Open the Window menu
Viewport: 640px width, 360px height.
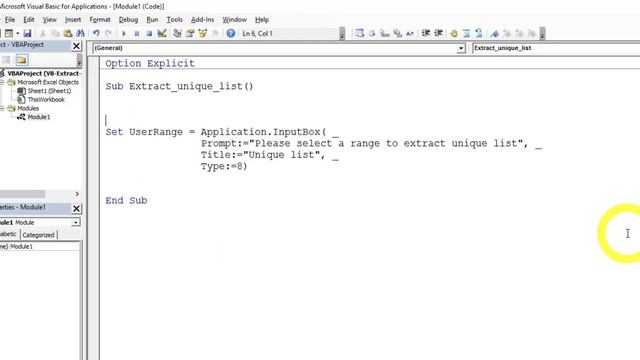[x=234, y=20]
